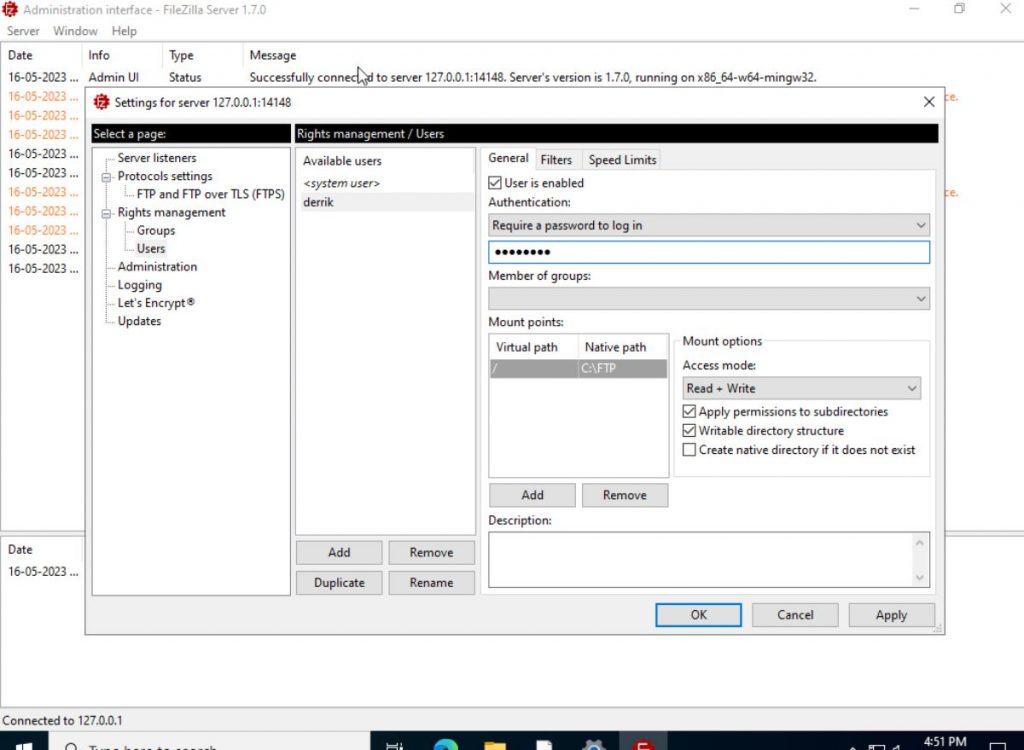Uncheck the User is enabled checkbox
Screen dimensions: 1024x750
point(495,183)
